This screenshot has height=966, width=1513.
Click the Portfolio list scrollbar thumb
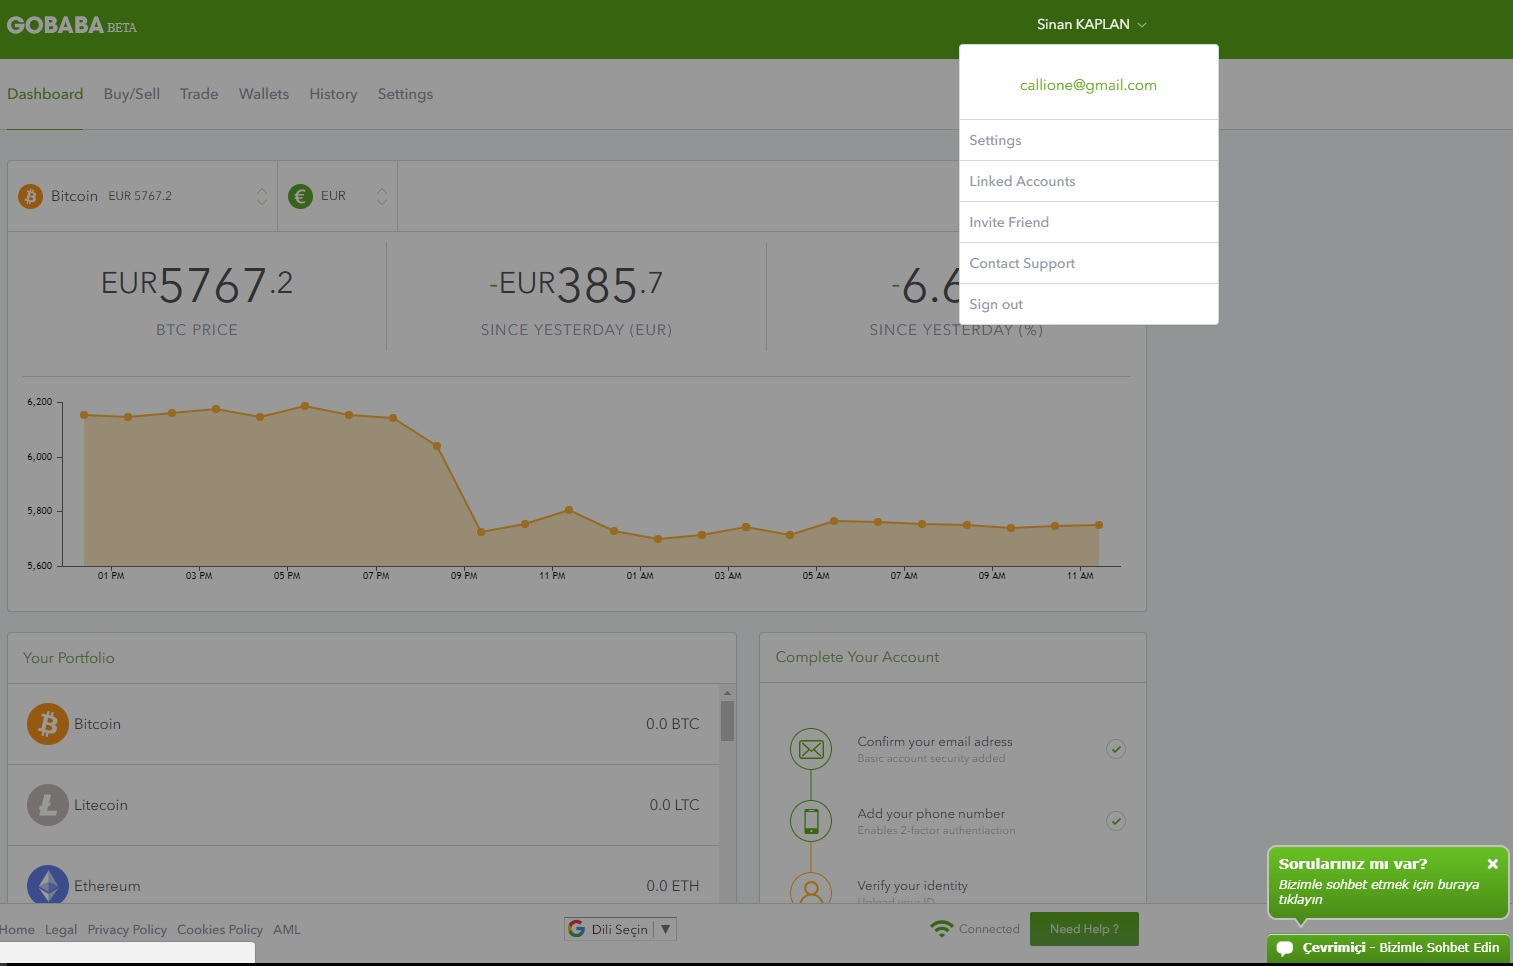(727, 720)
